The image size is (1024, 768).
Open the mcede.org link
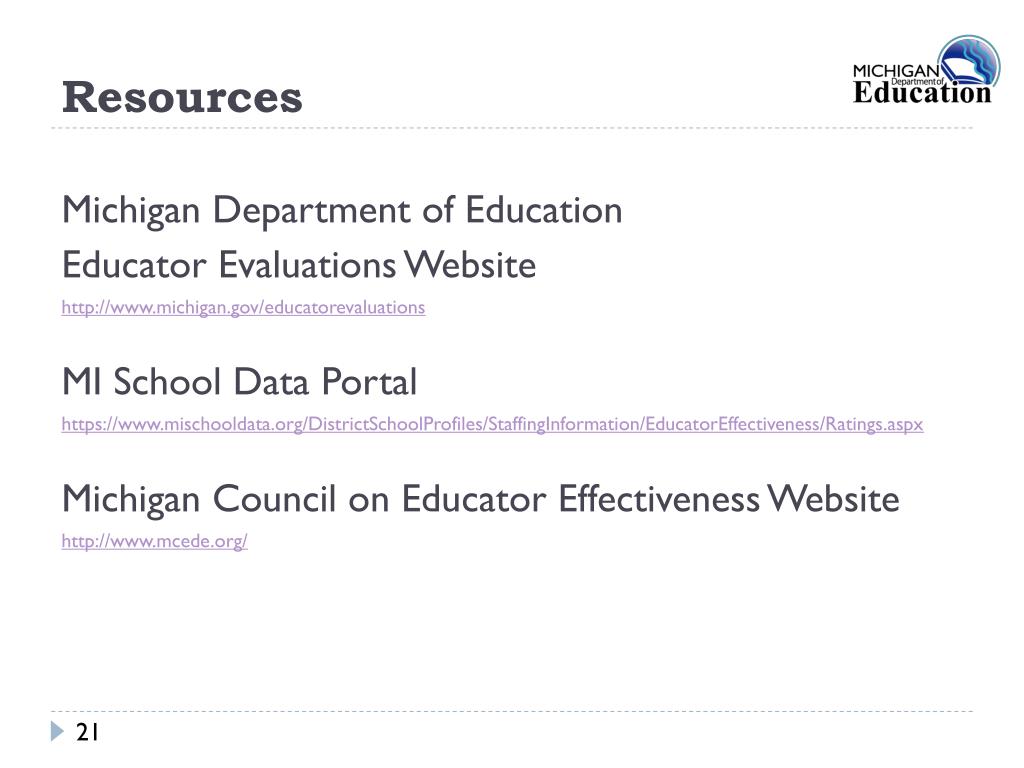coord(154,541)
